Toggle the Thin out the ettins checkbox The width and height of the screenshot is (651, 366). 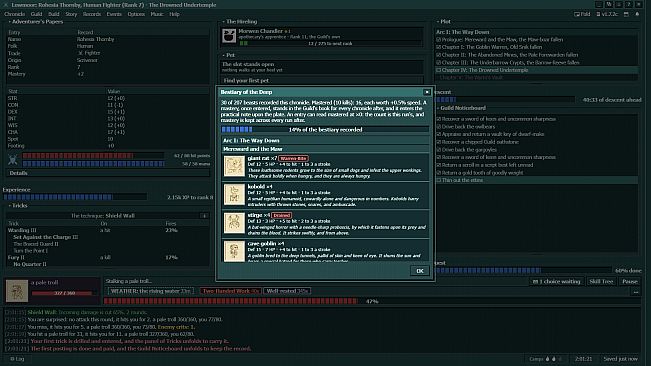(x=438, y=181)
